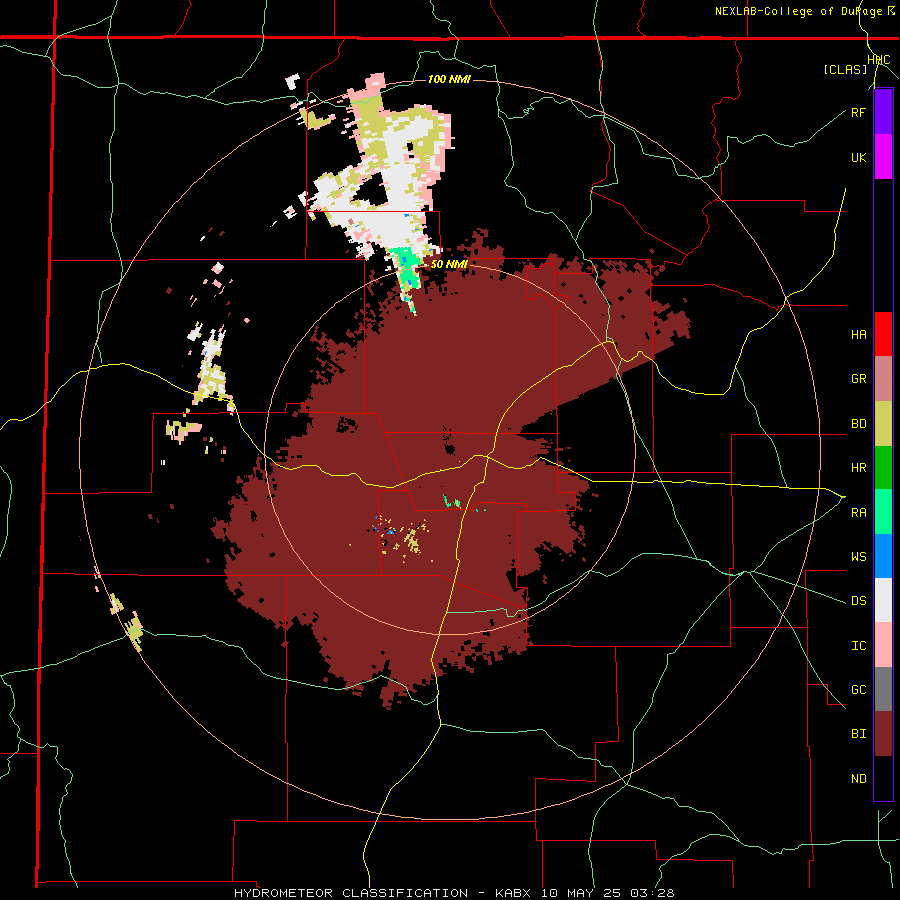Click the HR legend label

pyautogui.click(x=858, y=468)
